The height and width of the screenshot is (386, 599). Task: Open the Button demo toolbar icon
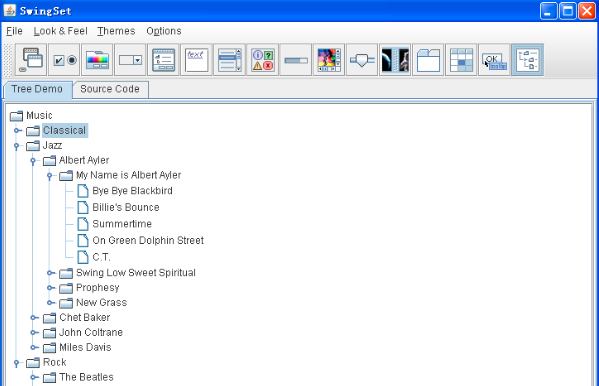coord(64,60)
